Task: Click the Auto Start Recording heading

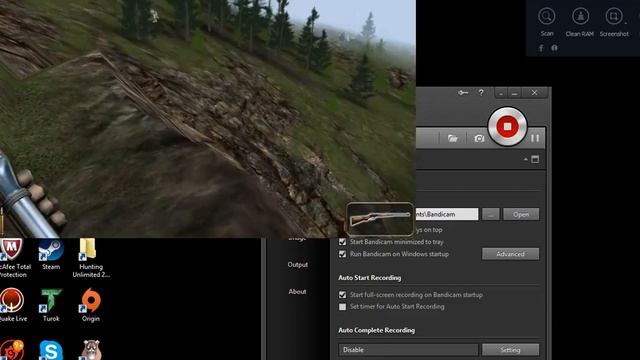Action: click(370, 278)
